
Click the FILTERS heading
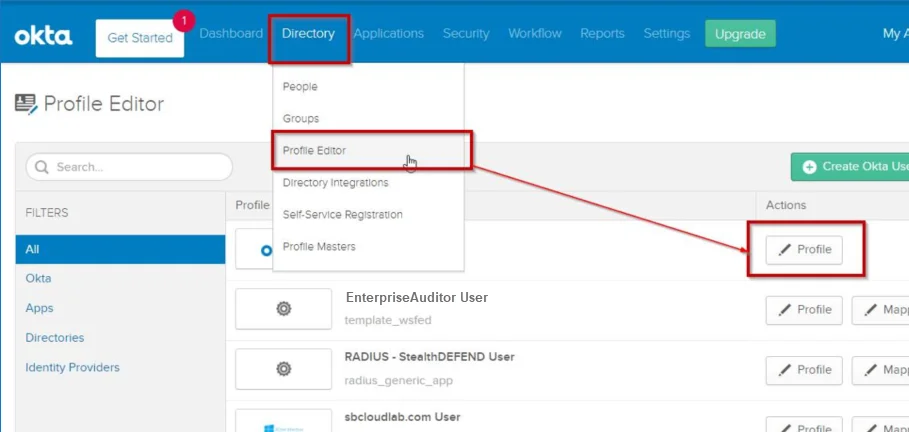pyautogui.click(x=47, y=213)
